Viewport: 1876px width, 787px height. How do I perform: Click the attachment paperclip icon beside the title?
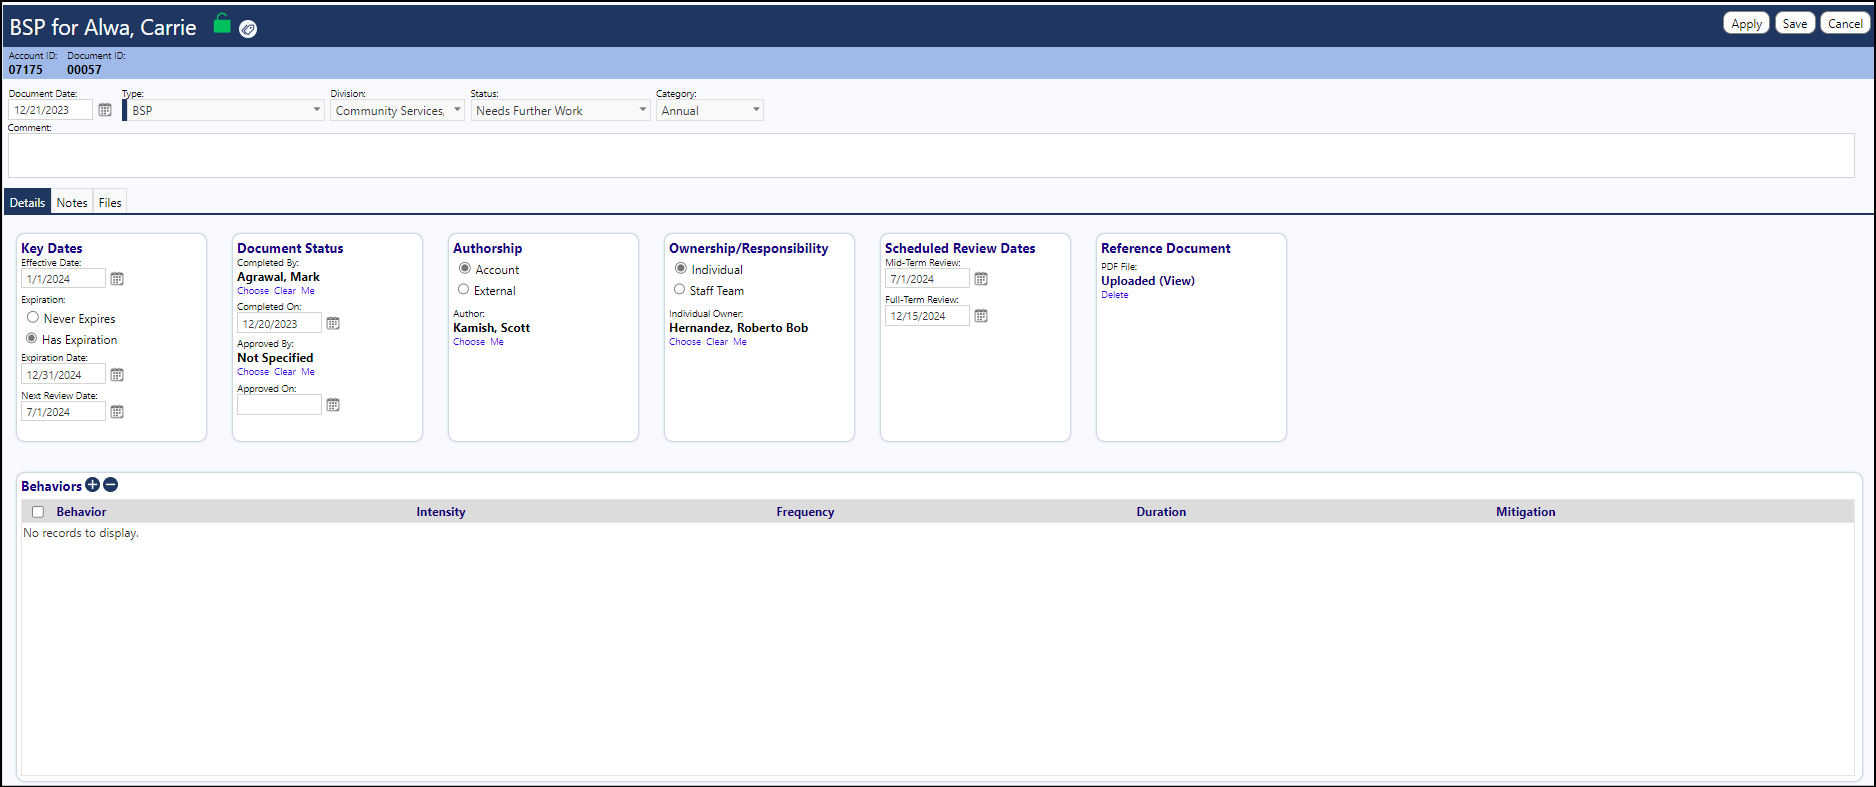pos(248,29)
